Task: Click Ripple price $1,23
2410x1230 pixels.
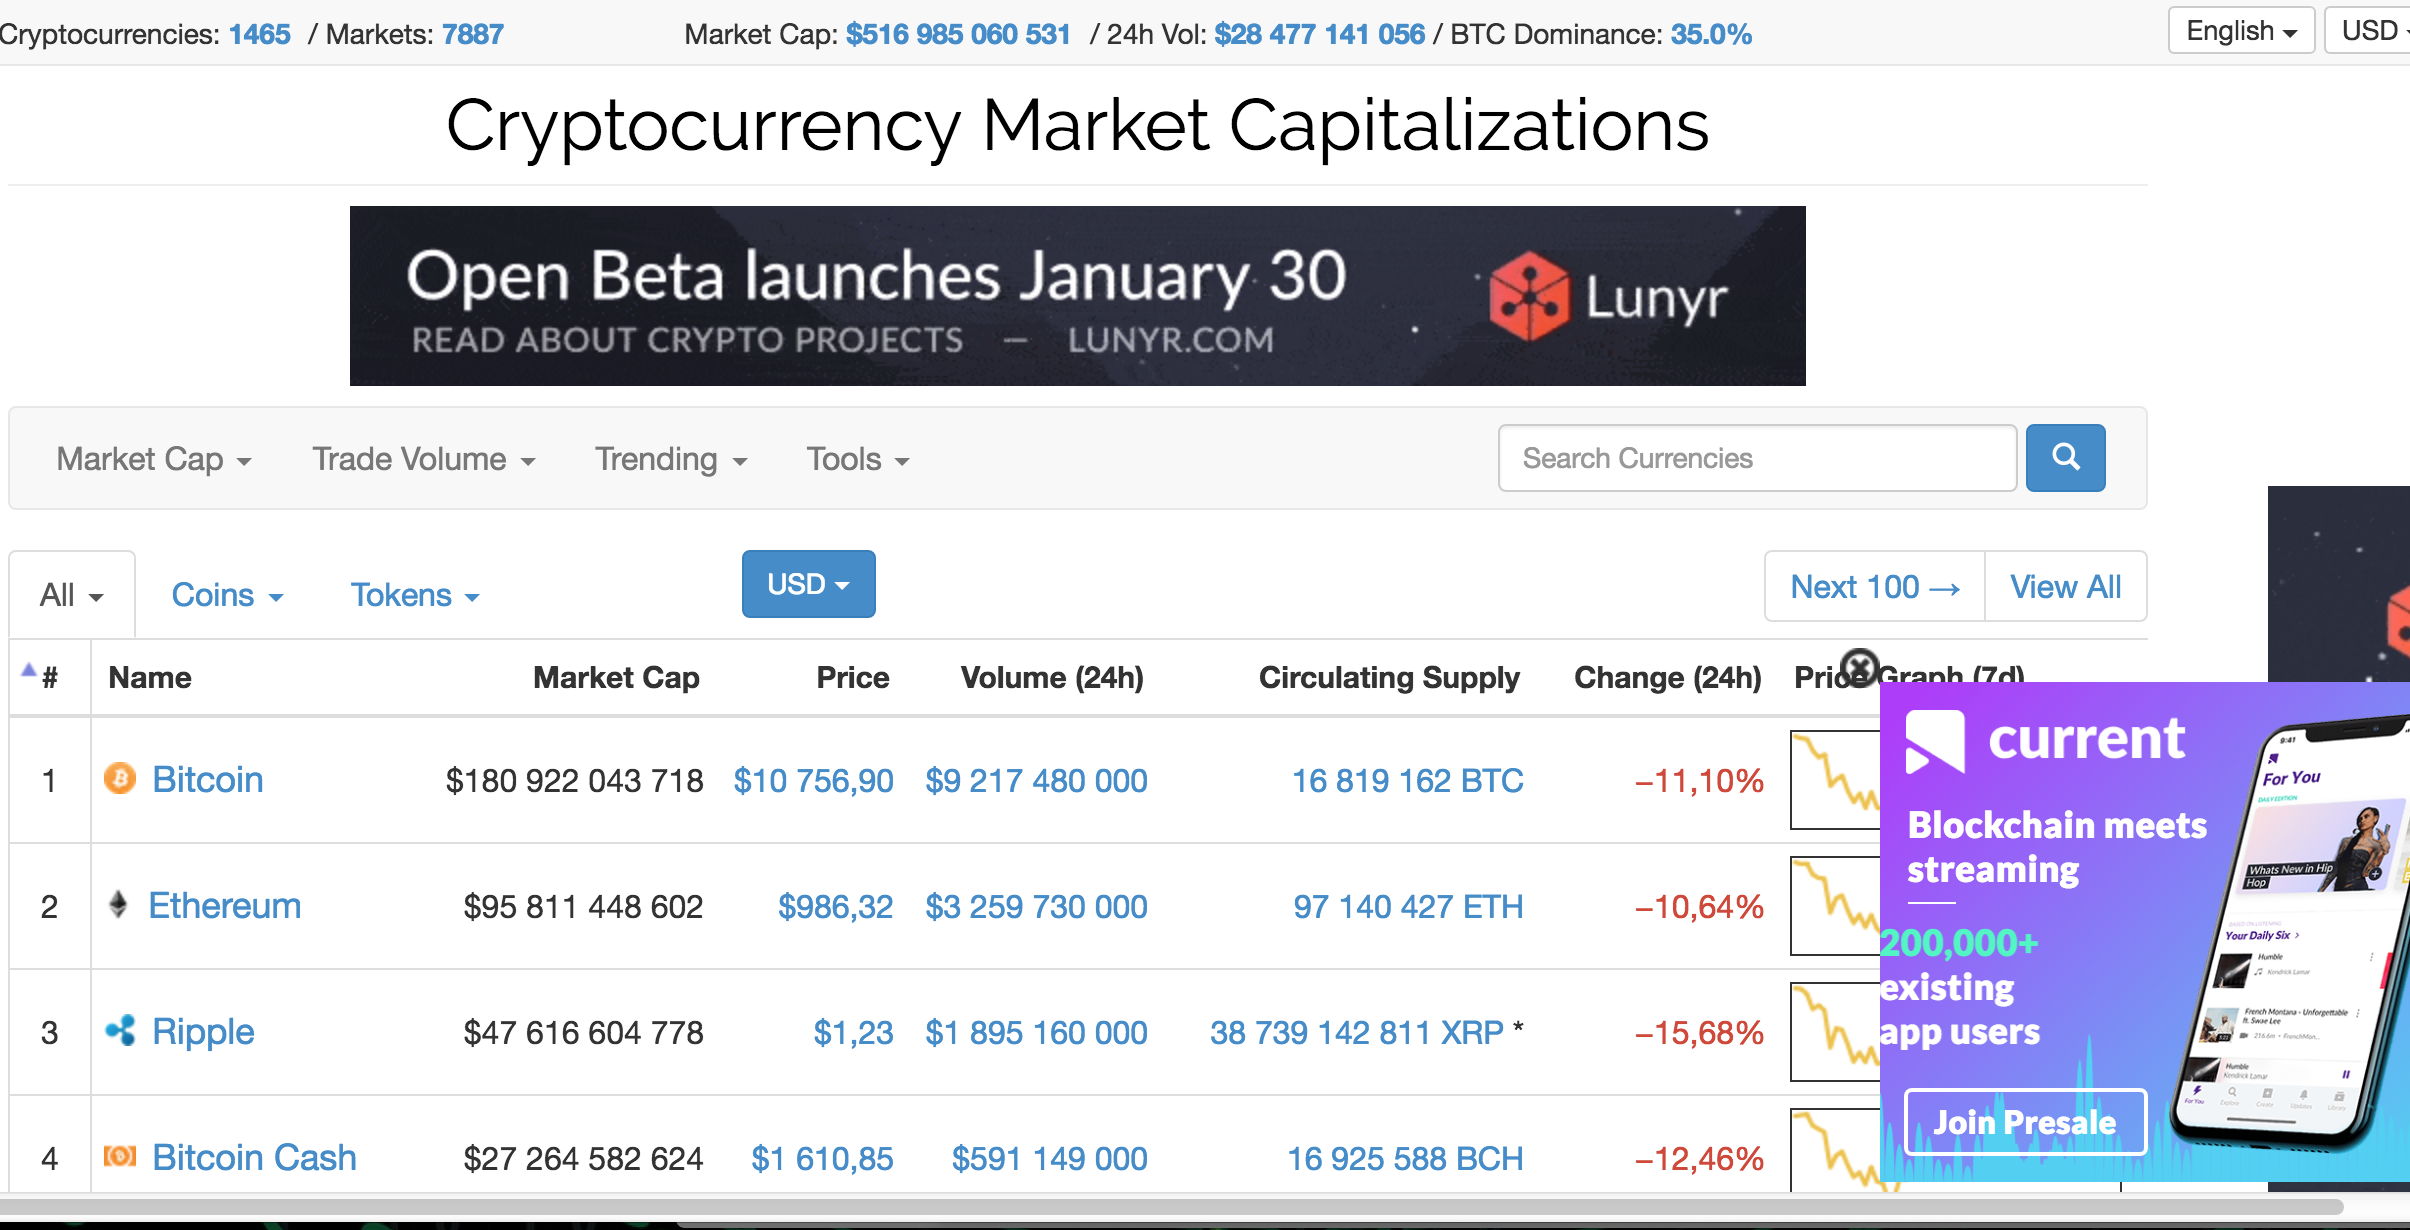Action: (x=853, y=1032)
